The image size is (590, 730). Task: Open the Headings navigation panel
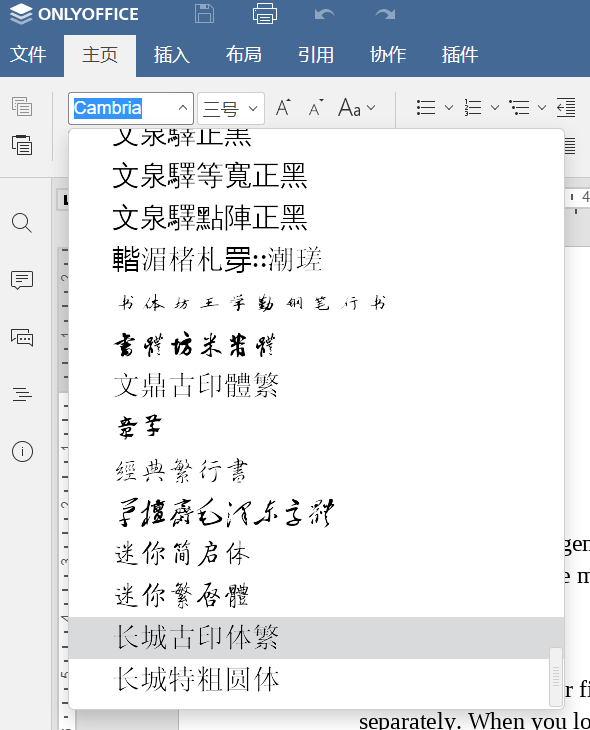click(x=22, y=394)
